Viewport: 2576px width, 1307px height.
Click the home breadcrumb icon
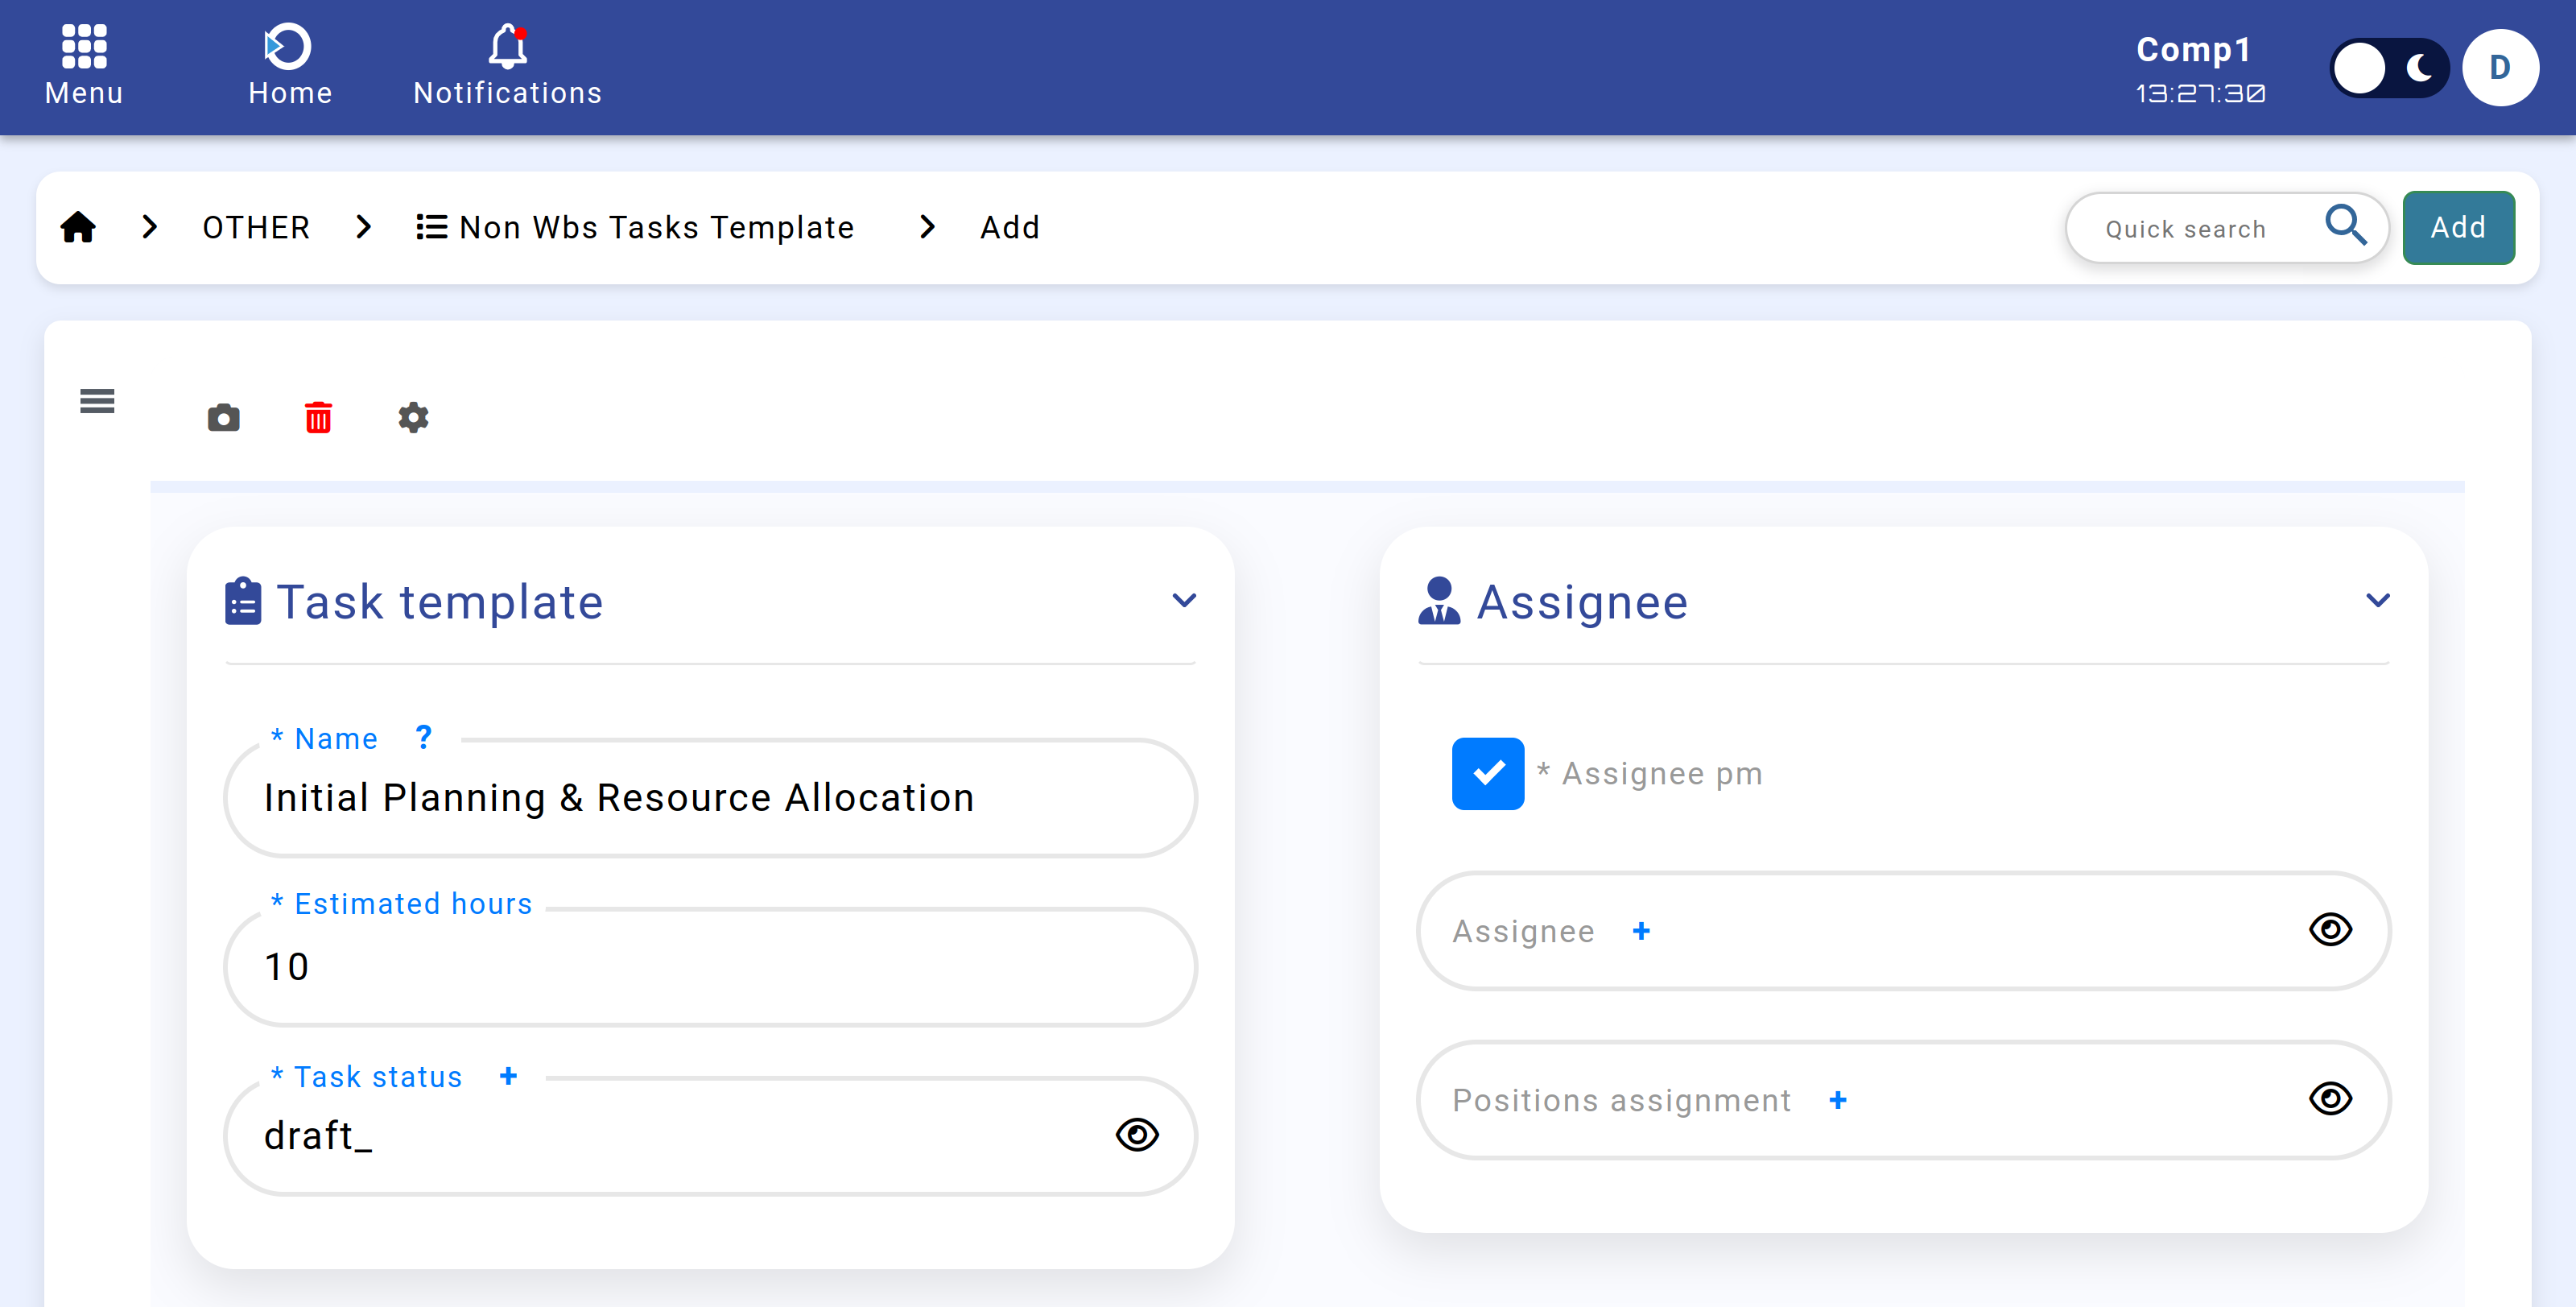(x=78, y=228)
